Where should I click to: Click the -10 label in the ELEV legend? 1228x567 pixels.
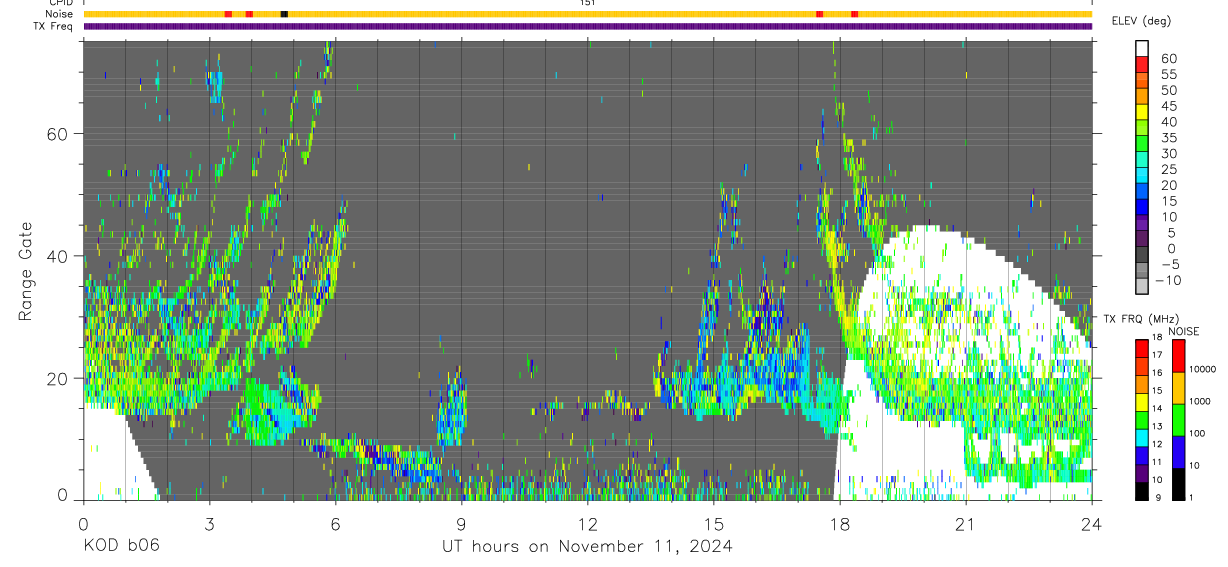pos(1169,280)
